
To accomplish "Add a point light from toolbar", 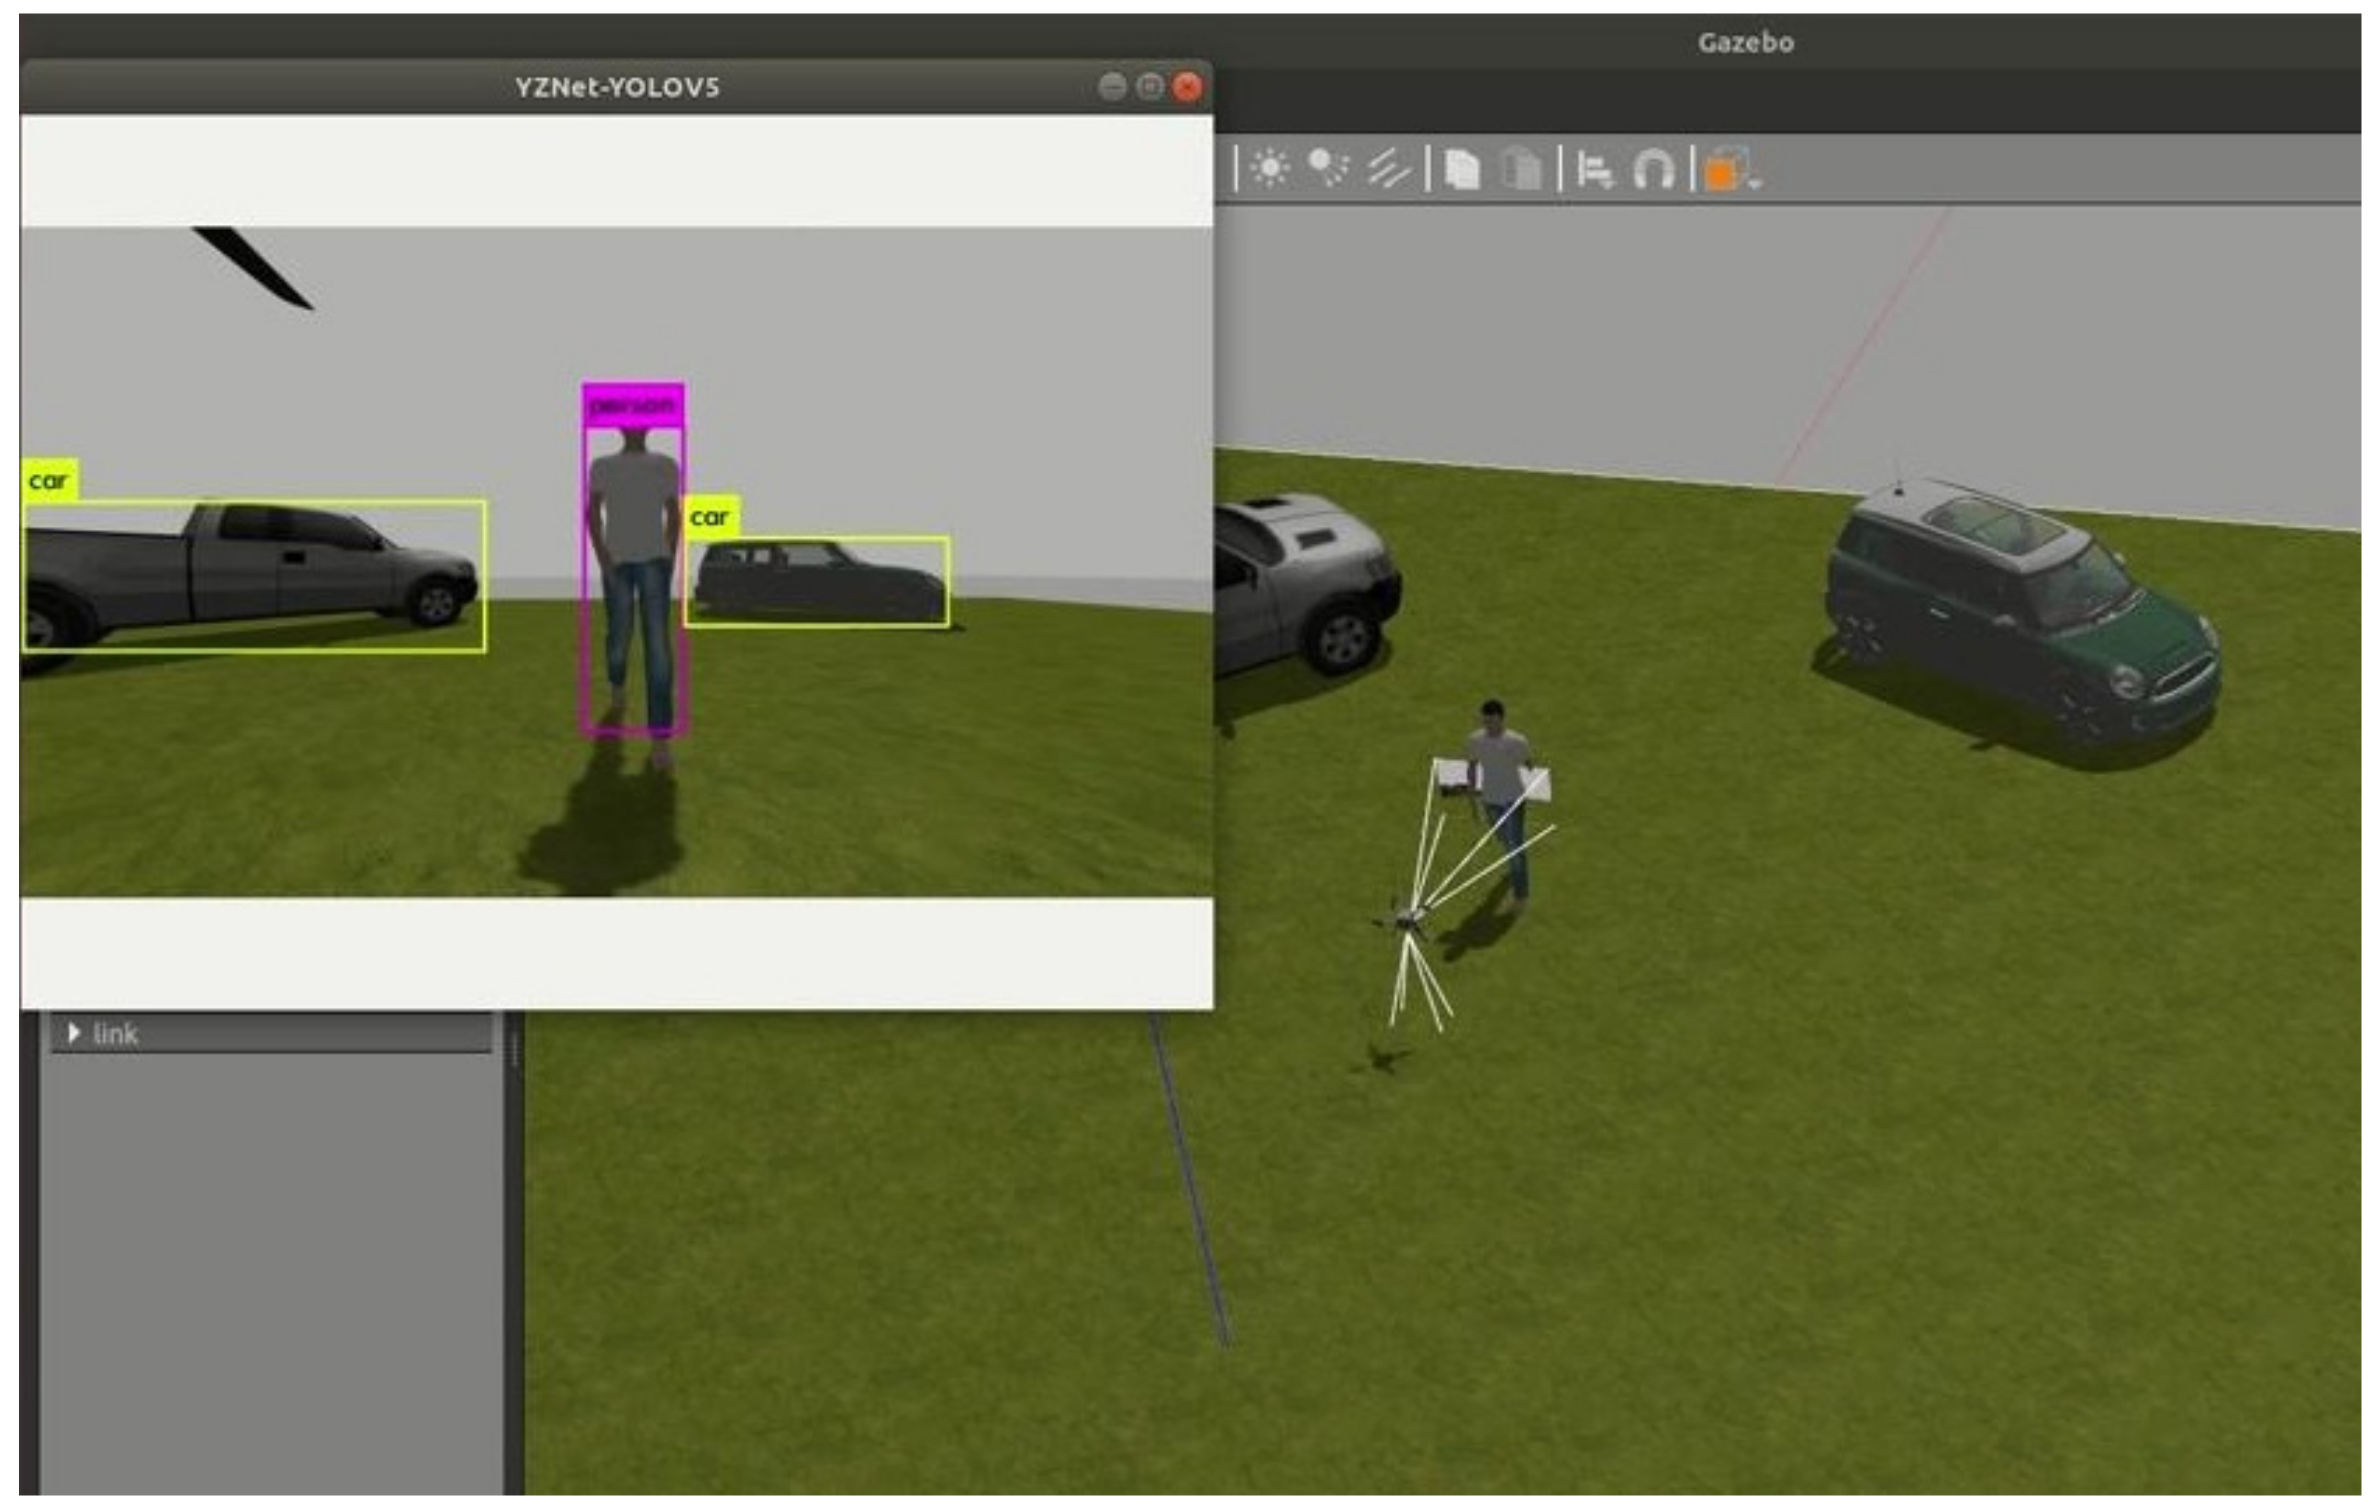I will [1270, 169].
